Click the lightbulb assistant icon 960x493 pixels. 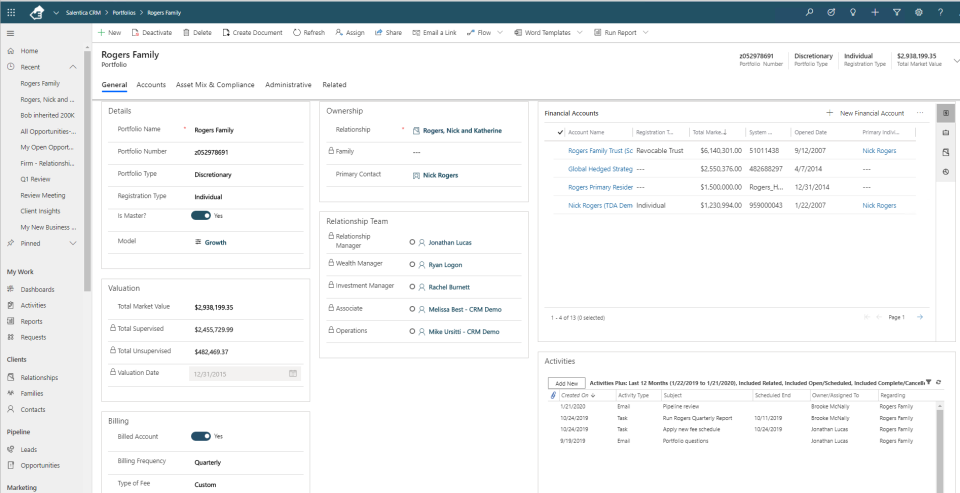853,12
